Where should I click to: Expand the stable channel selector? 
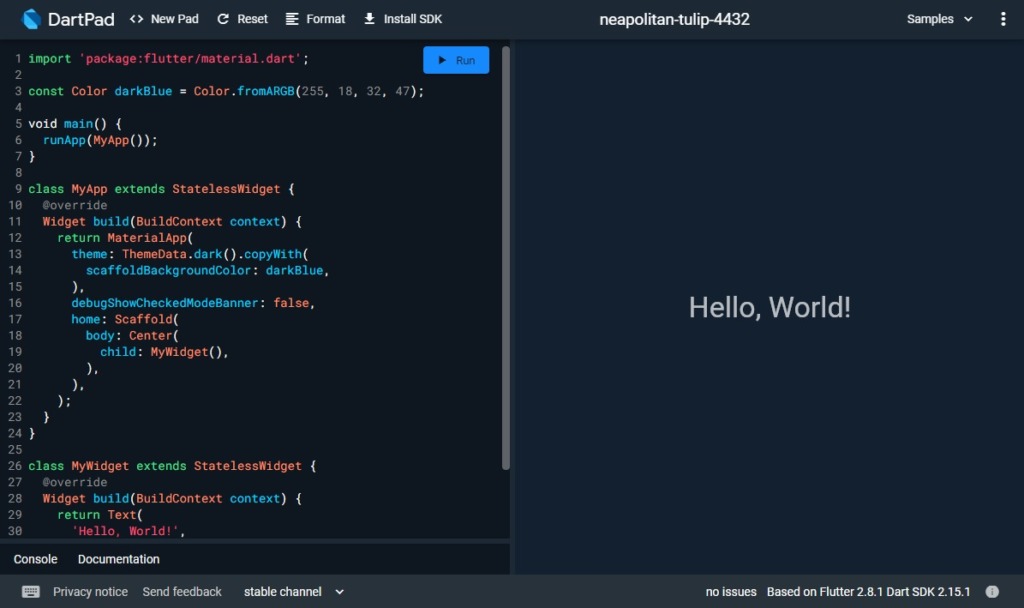coord(294,592)
